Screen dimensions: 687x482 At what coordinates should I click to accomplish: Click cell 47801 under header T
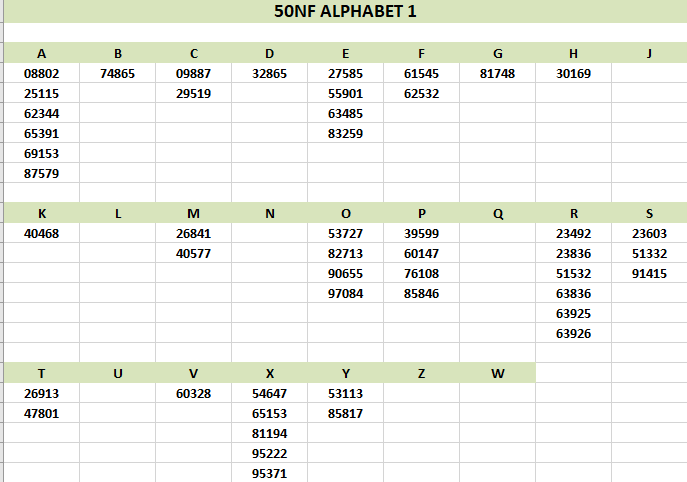41,413
